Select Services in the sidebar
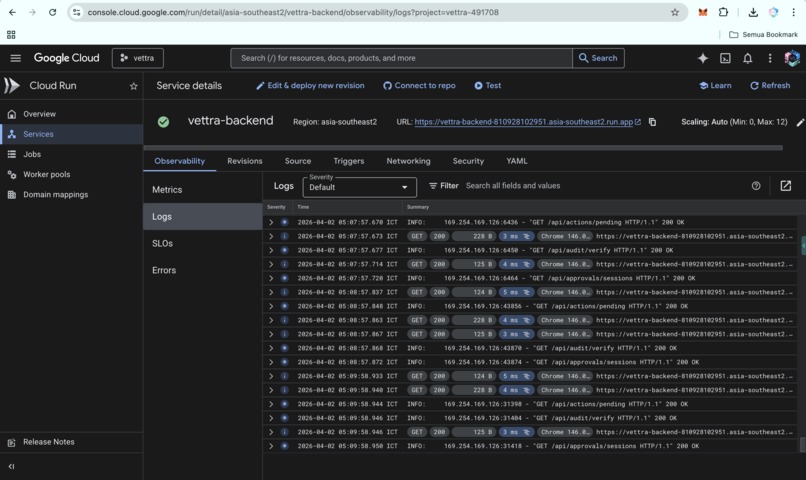 click(x=71, y=134)
